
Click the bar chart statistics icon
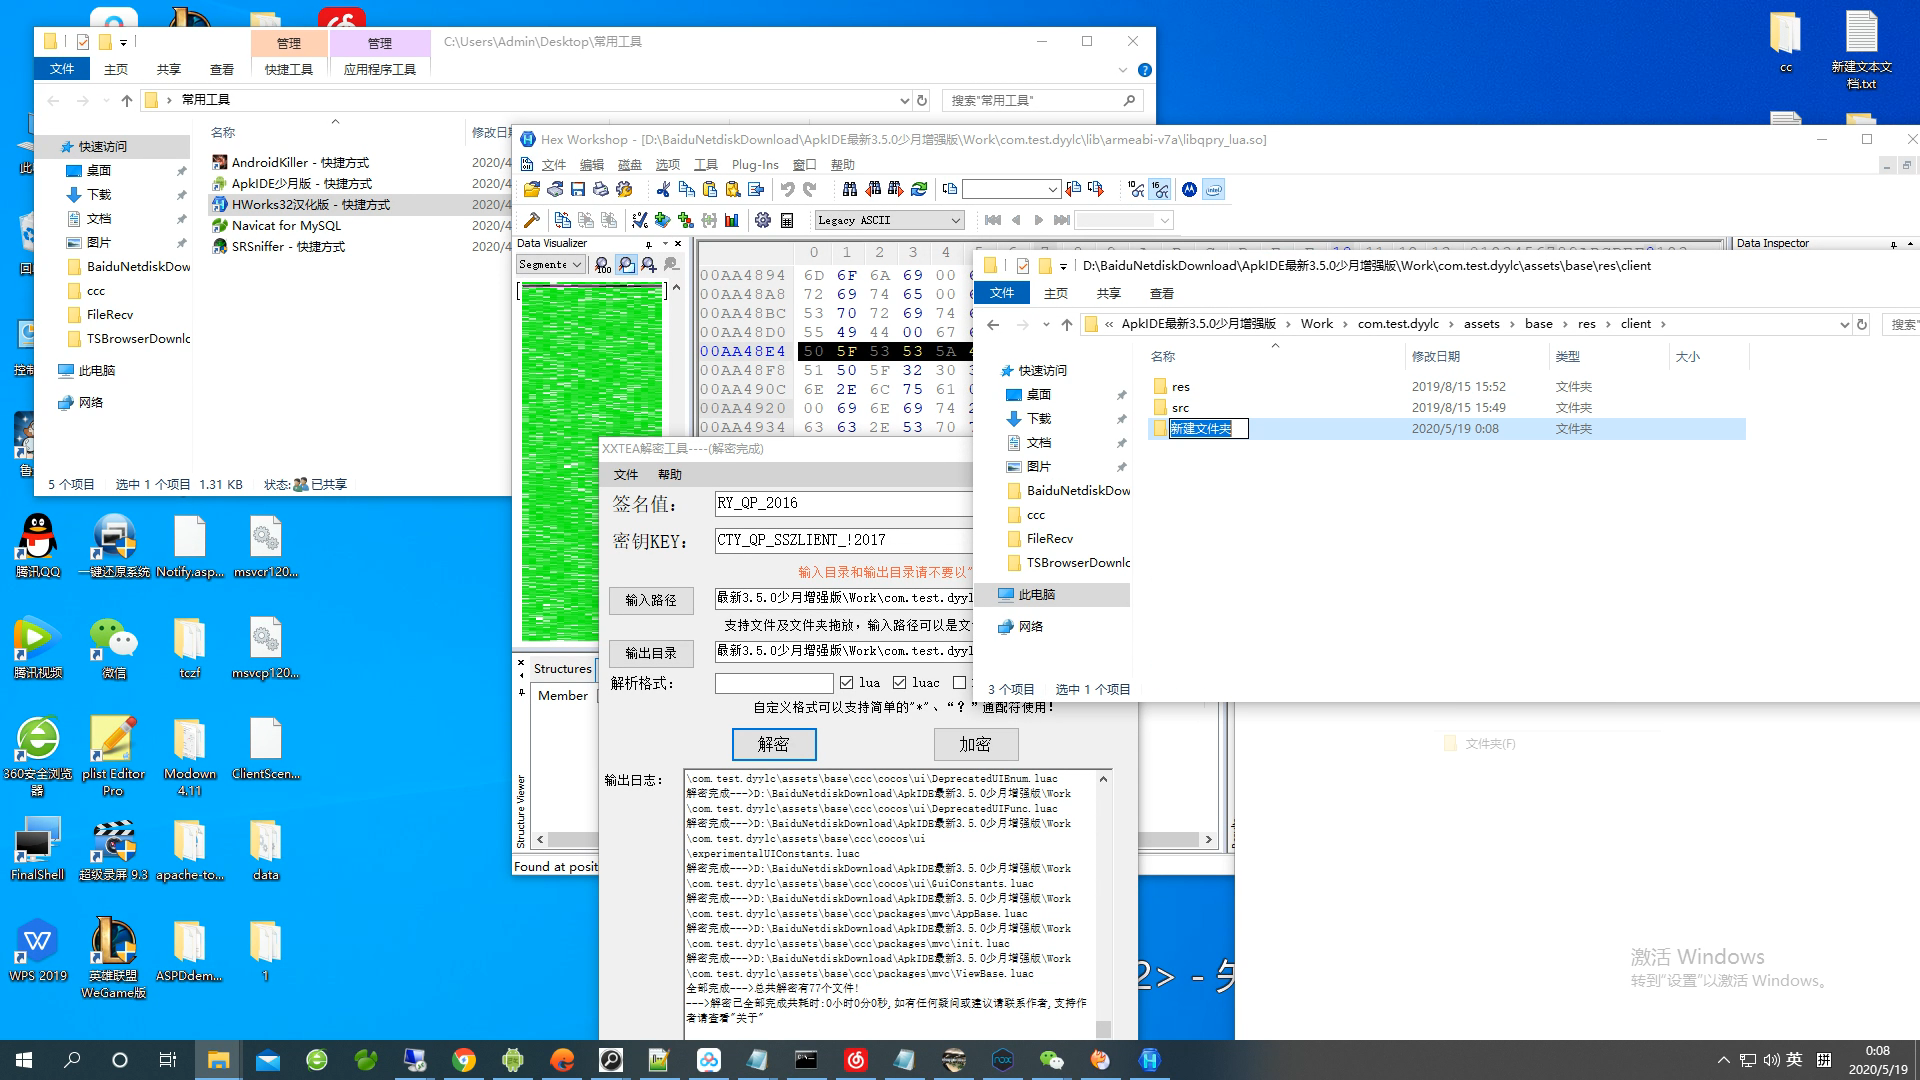pos(732,220)
